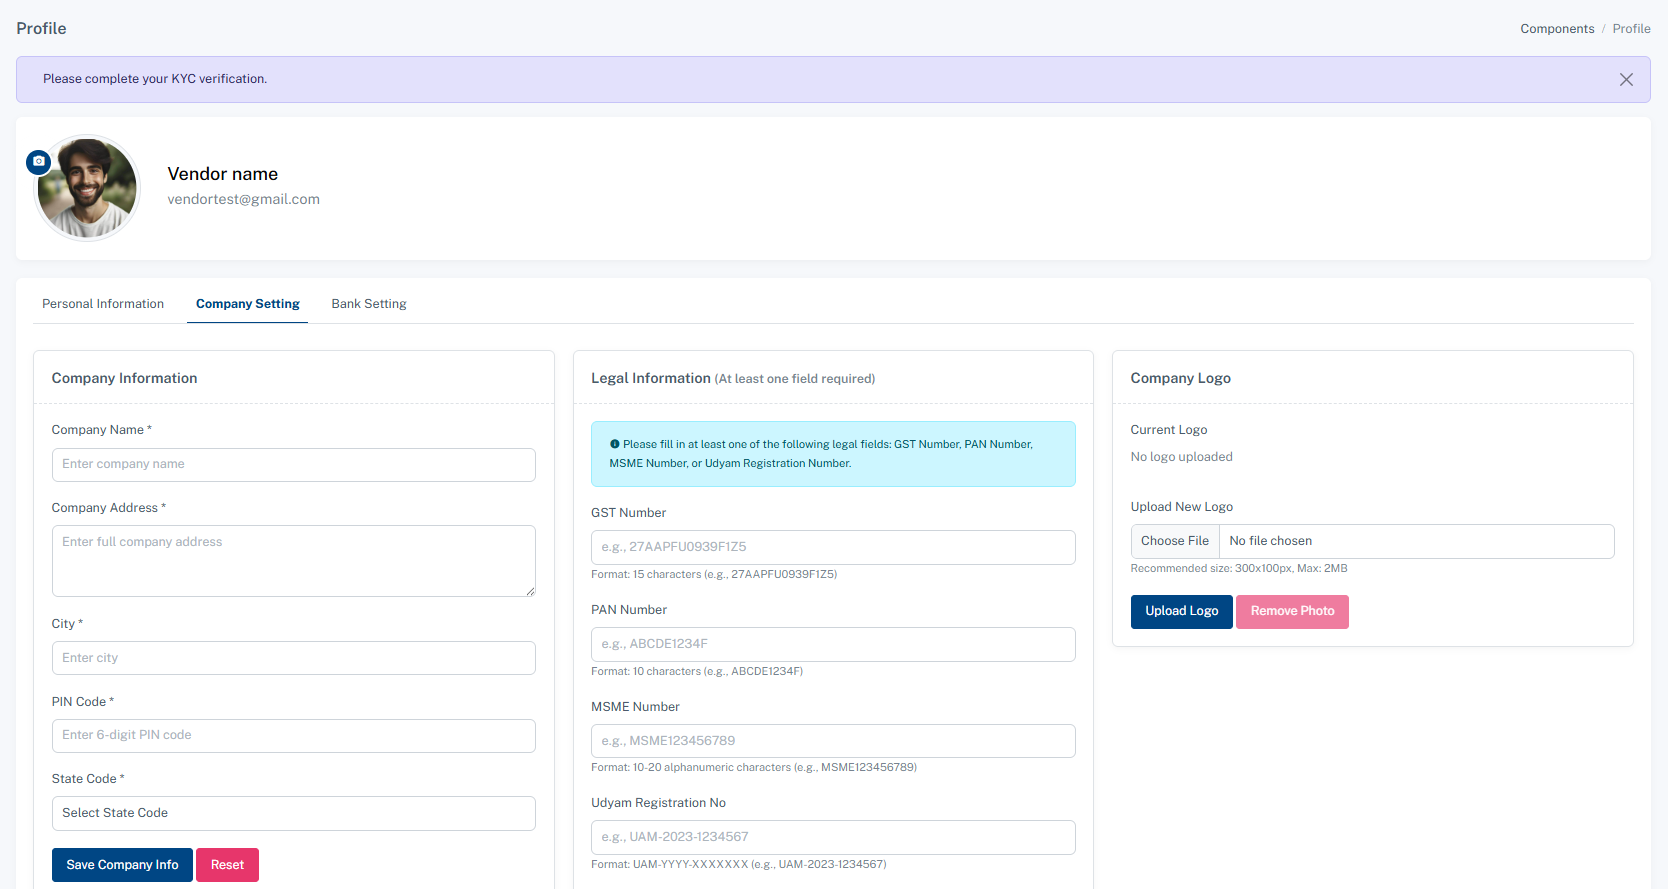This screenshot has height=889, width=1668.
Task: Open the Components breadcrumb link
Action: pos(1557,29)
